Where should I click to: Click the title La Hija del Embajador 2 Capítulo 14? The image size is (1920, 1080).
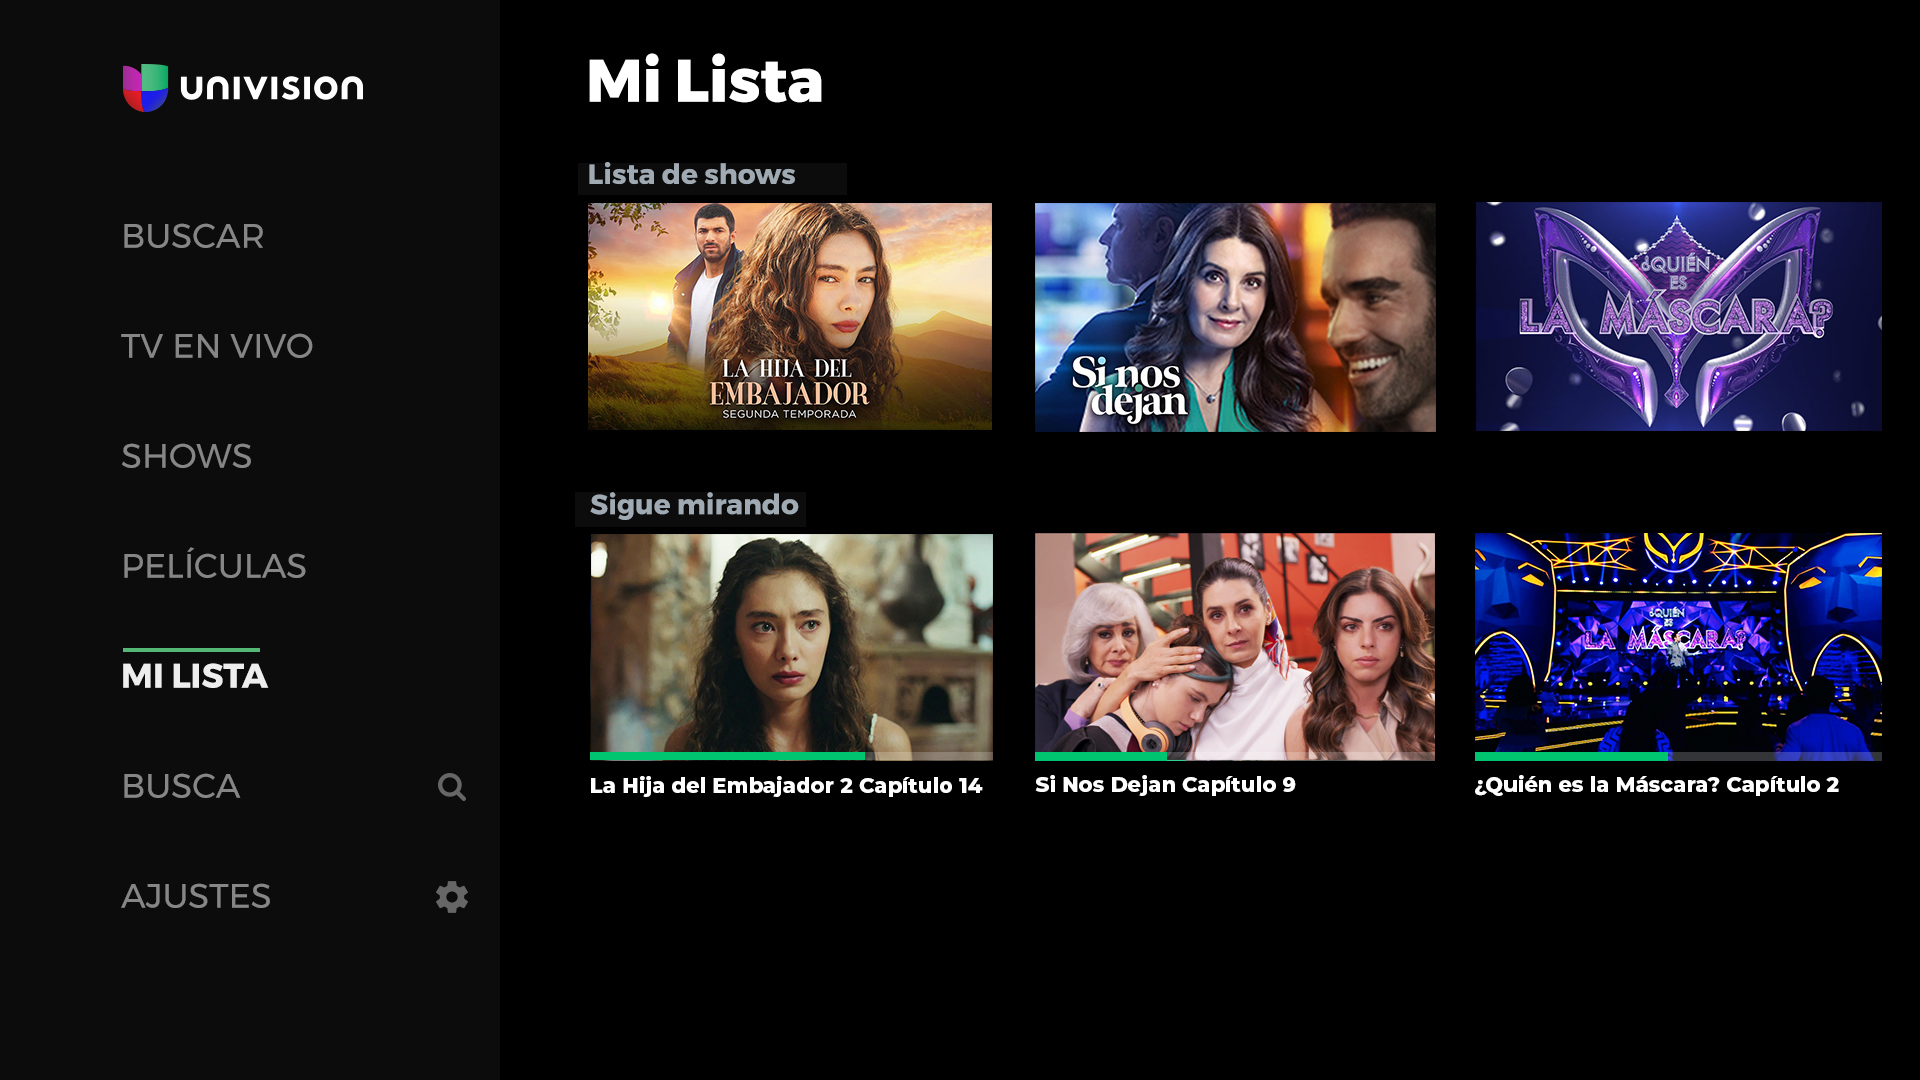click(x=786, y=786)
